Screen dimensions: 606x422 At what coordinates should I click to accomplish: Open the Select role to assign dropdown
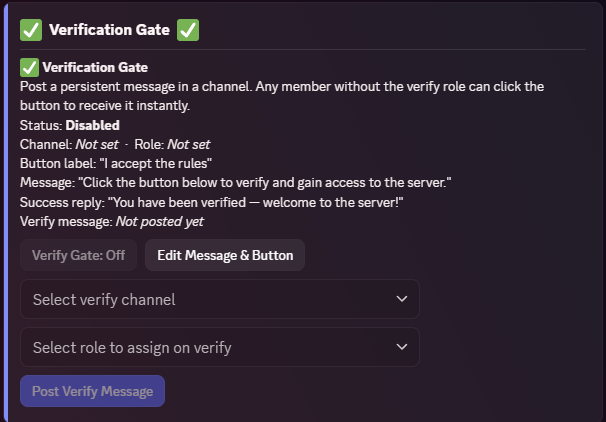pyautogui.click(x=220, y=347)
